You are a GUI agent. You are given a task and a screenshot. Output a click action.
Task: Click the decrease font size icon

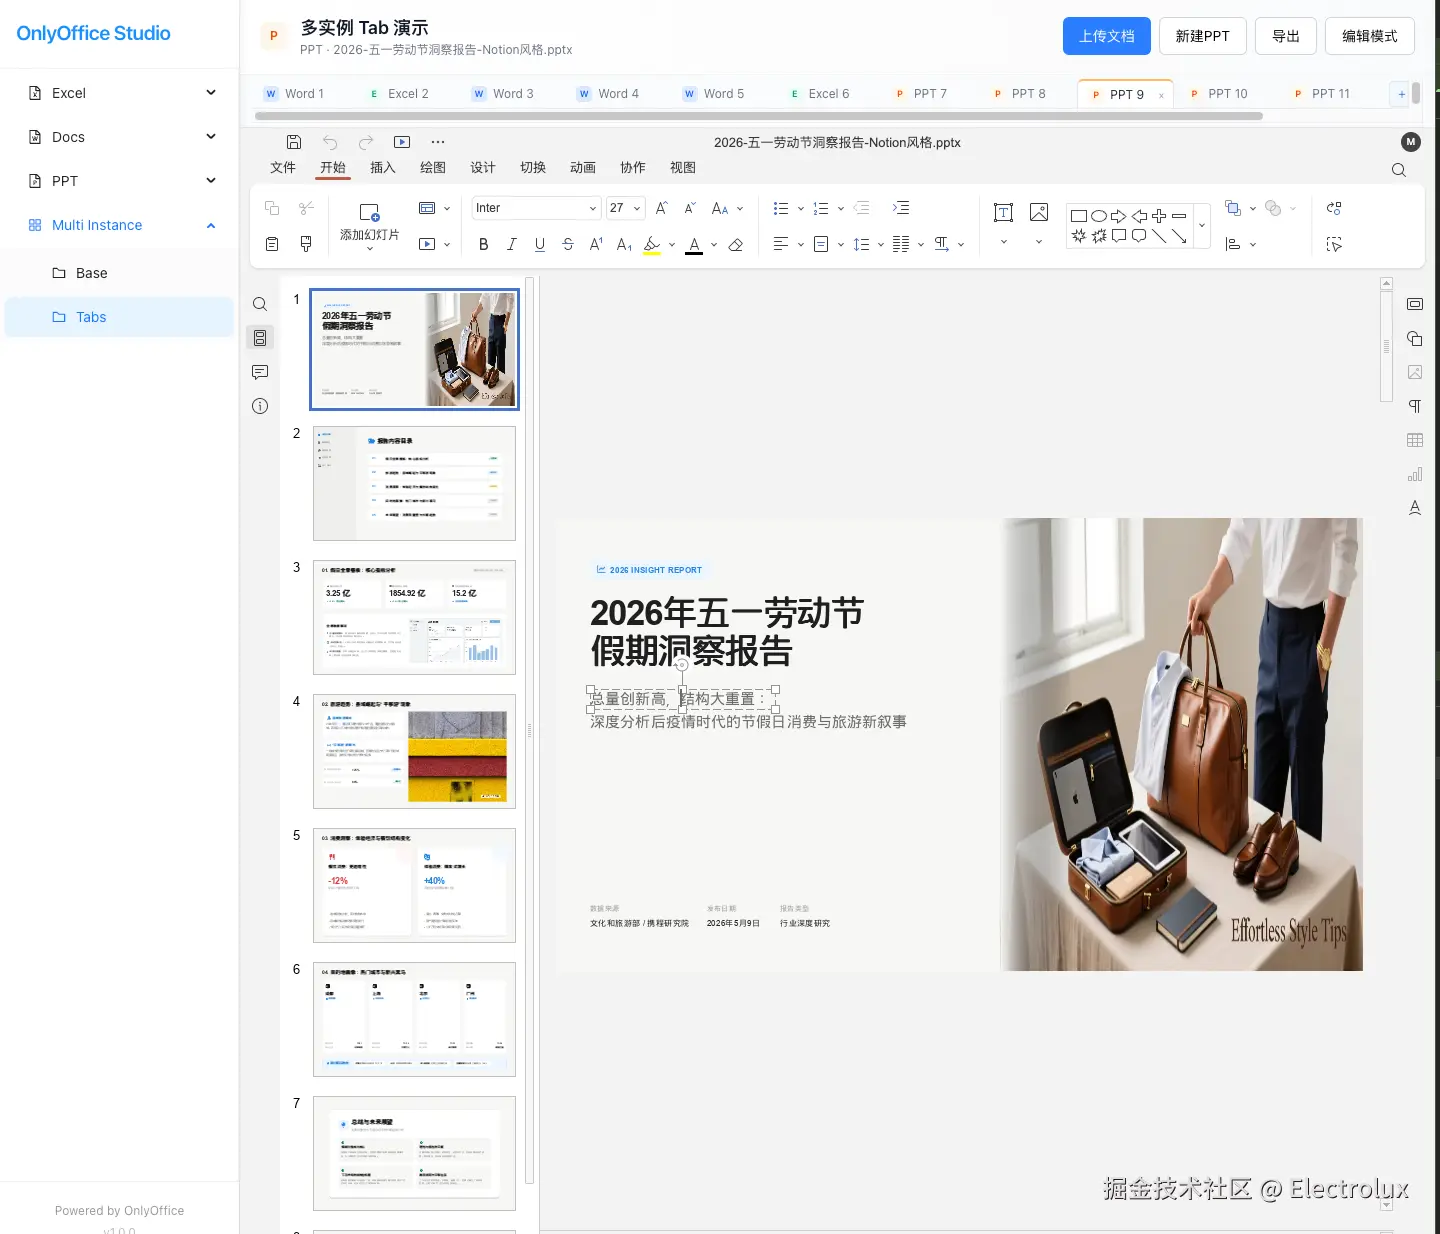pos(690,208)
